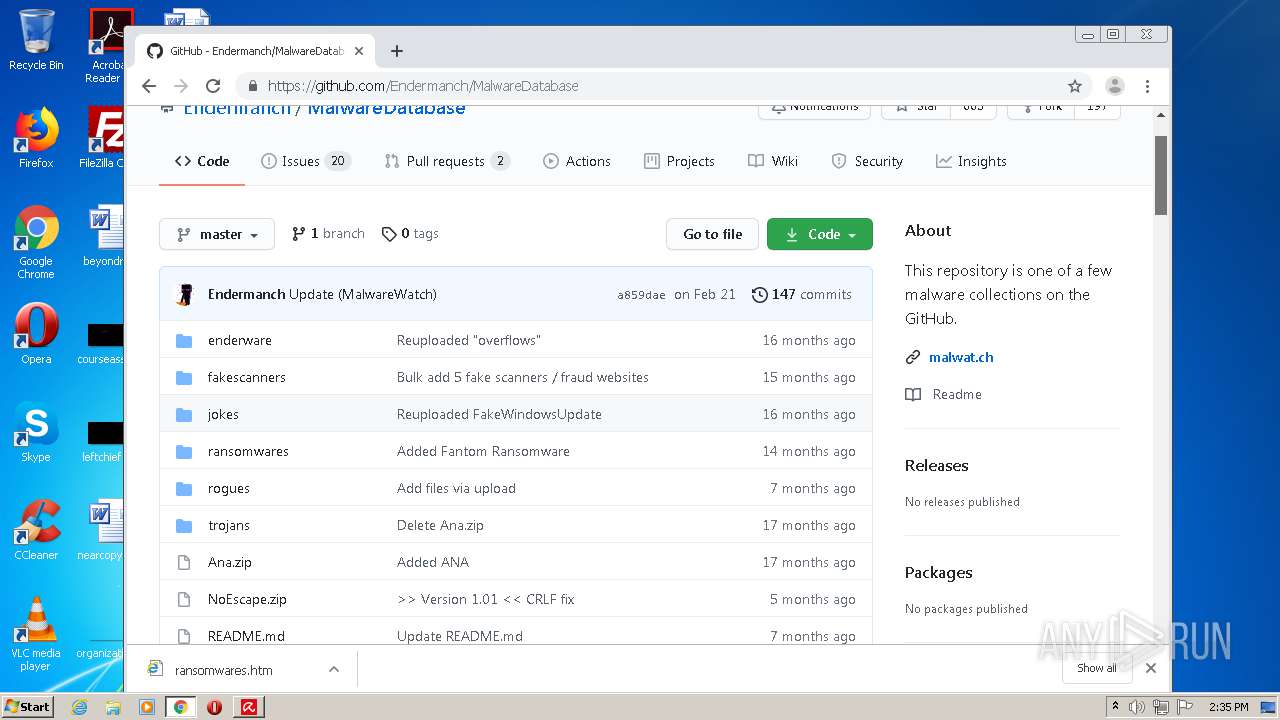Open commit hash a859dae

pos(641,295)
